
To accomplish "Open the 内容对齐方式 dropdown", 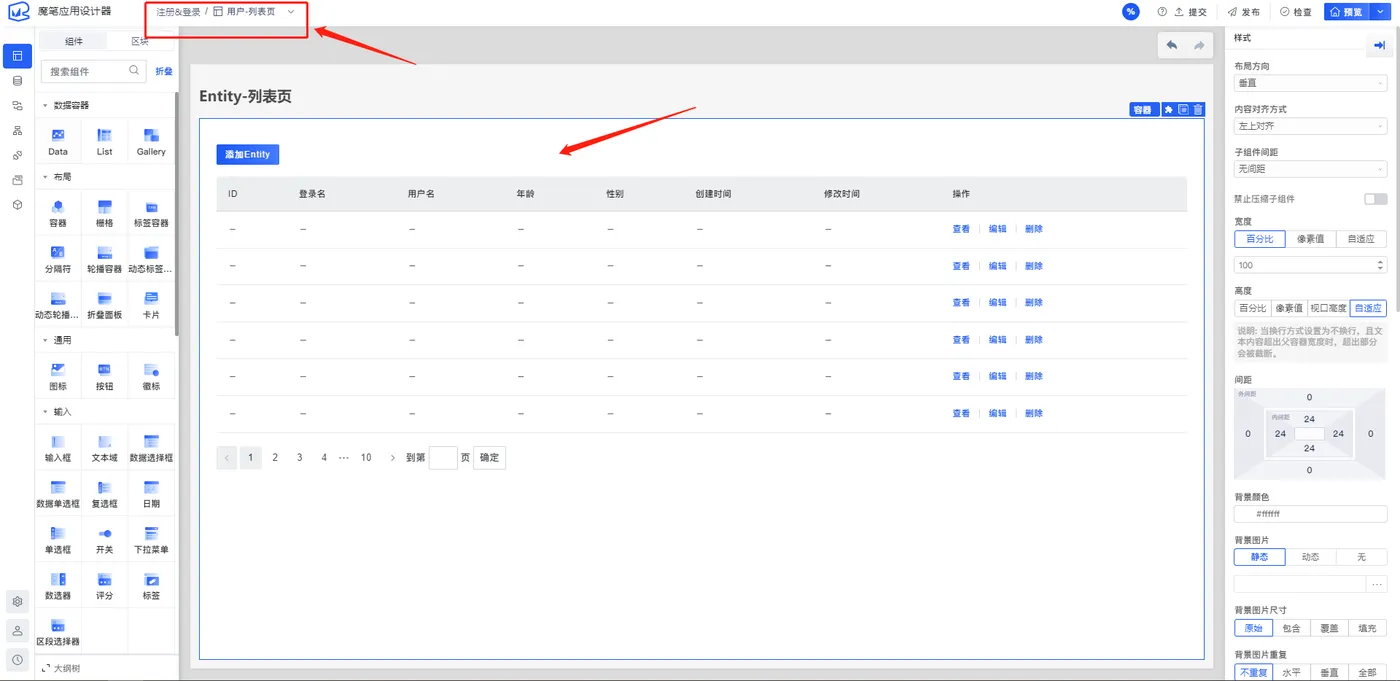I will tap(1311, 126).
